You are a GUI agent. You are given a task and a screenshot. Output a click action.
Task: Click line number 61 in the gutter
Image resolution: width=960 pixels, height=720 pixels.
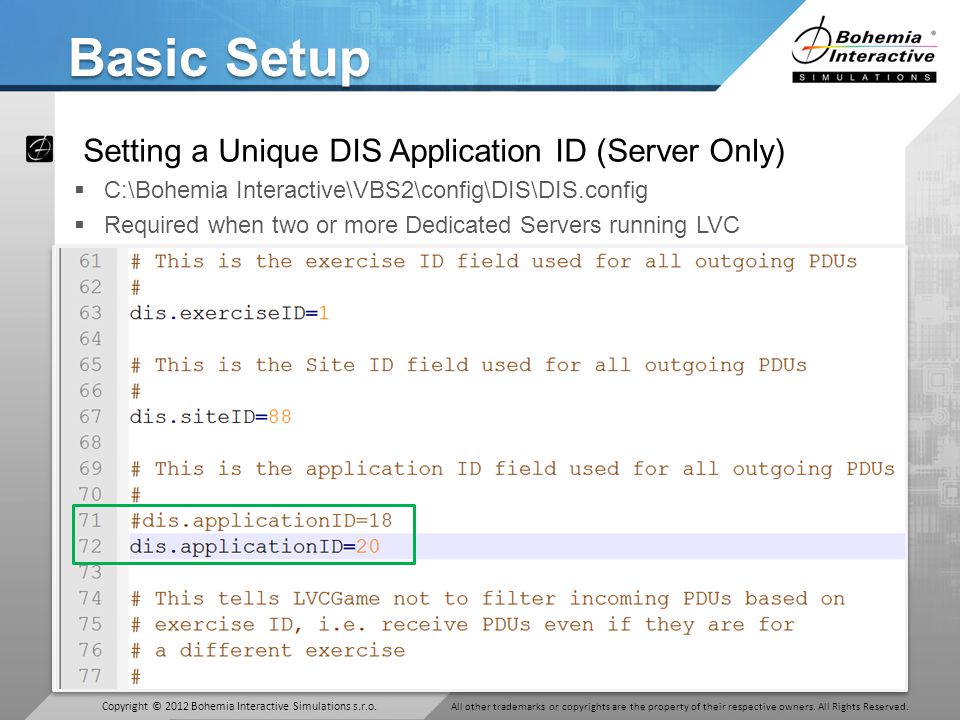pos(90,261)
